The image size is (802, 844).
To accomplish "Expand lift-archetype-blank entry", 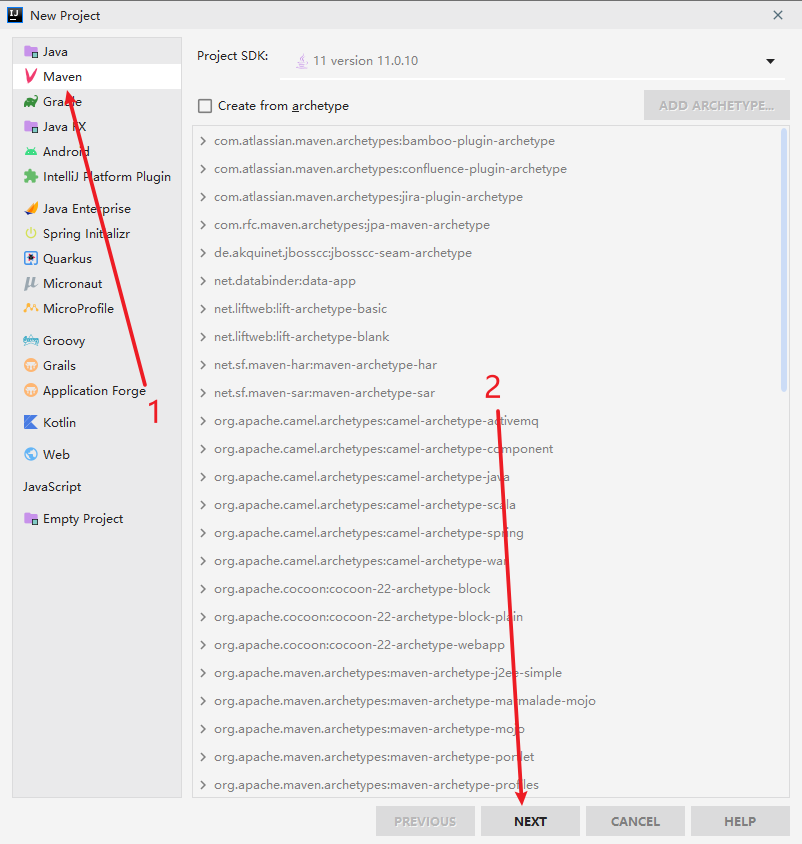I will 203,337.
